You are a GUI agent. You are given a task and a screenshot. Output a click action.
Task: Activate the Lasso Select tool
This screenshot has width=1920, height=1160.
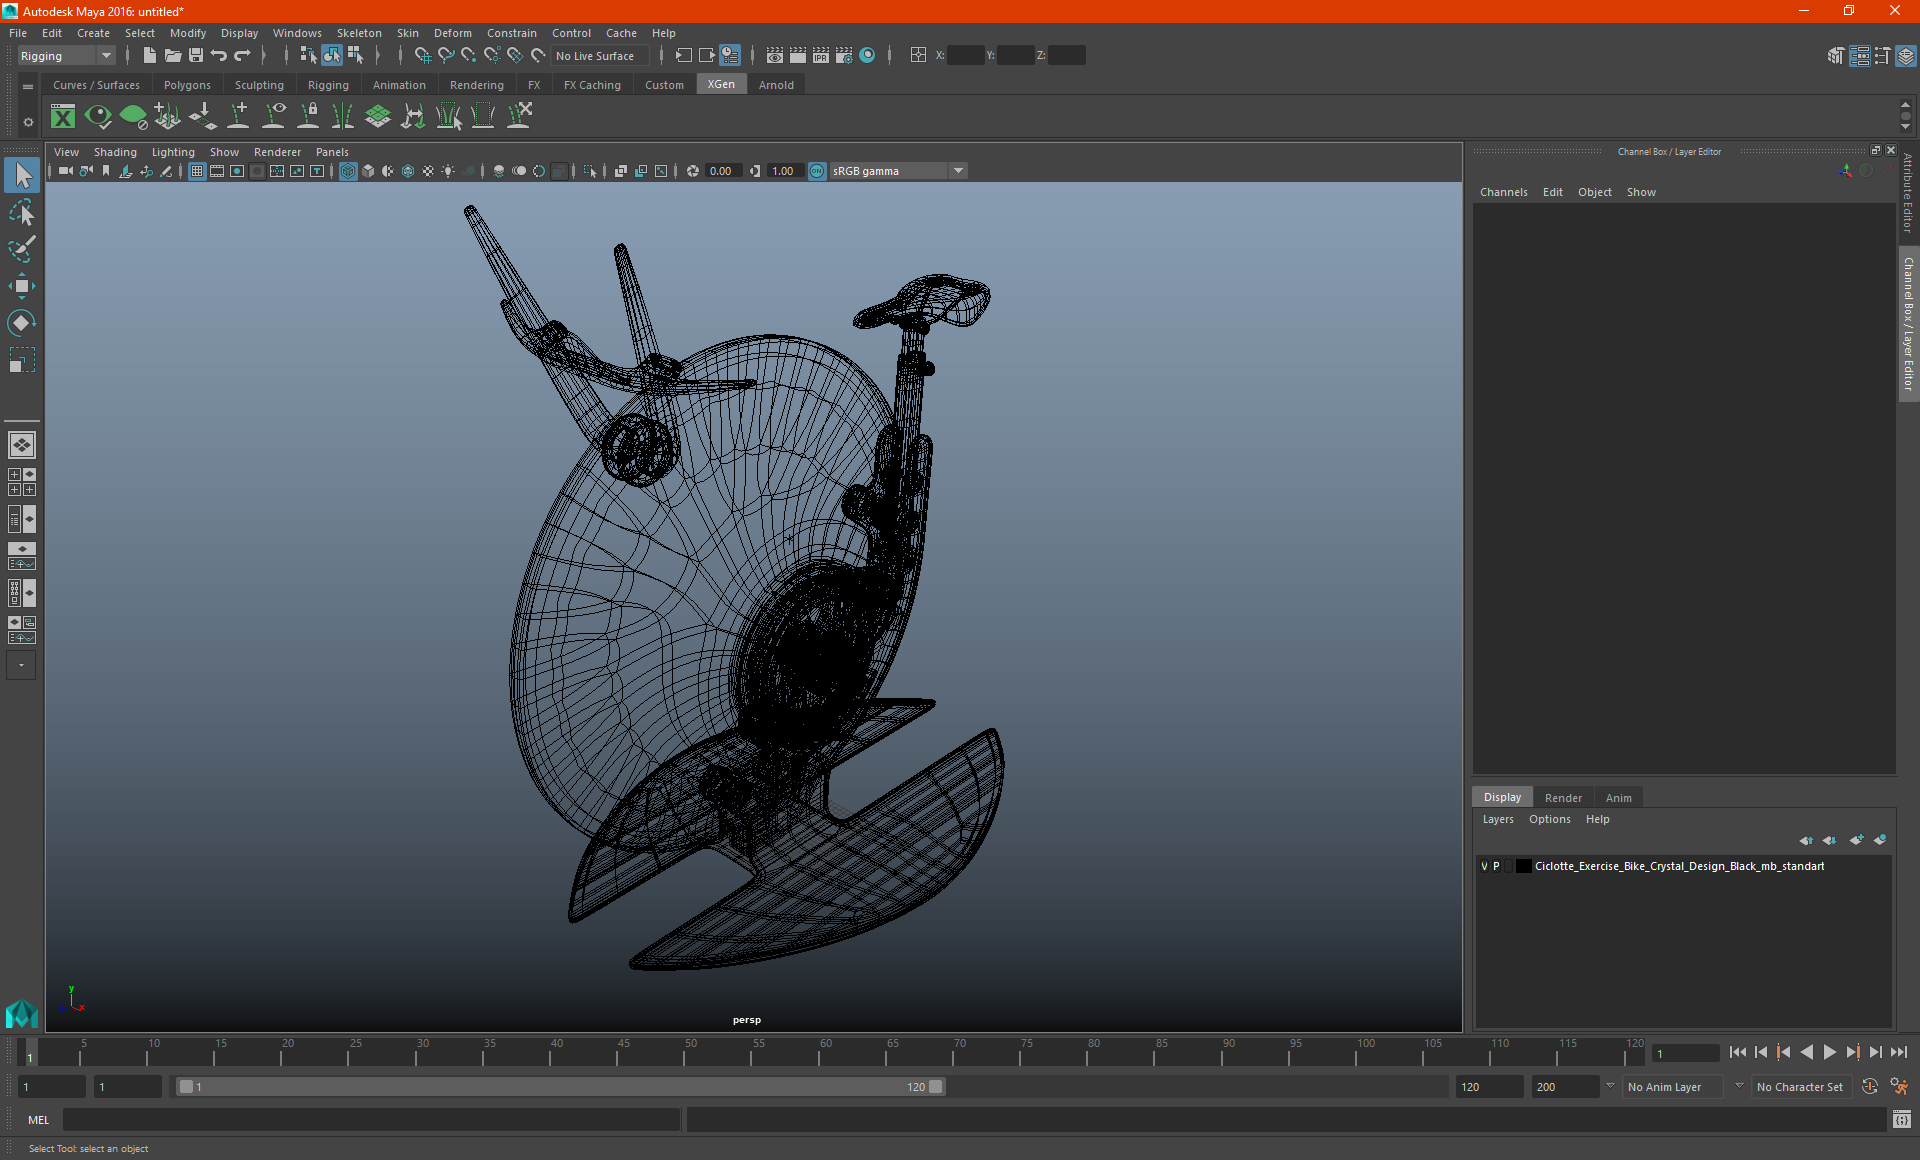[21, 212]
